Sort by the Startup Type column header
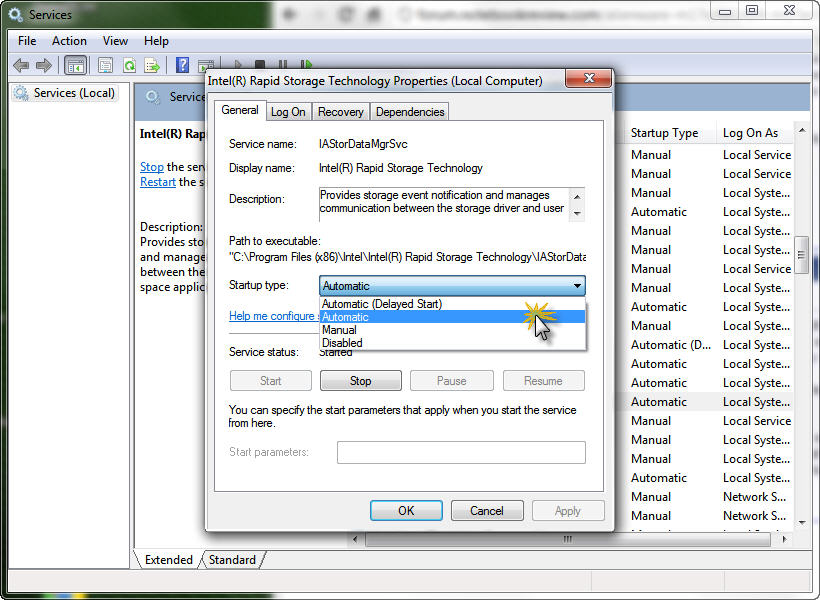 click(x=664, y=133)
